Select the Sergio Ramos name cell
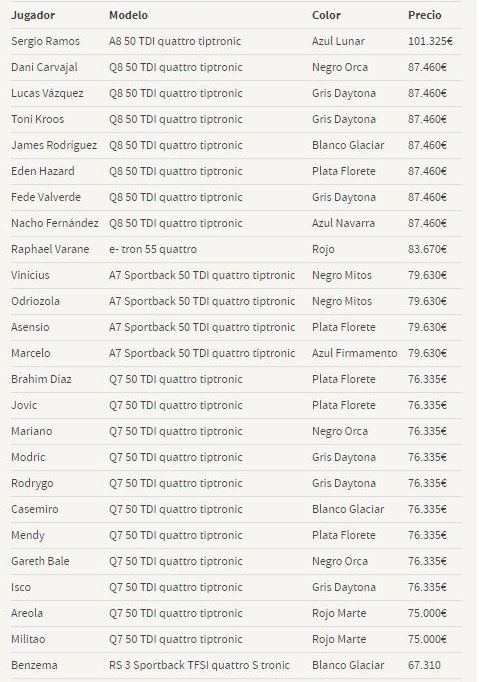Image resolution: width=479 pixels, height=682 pixels. [46, 41]
